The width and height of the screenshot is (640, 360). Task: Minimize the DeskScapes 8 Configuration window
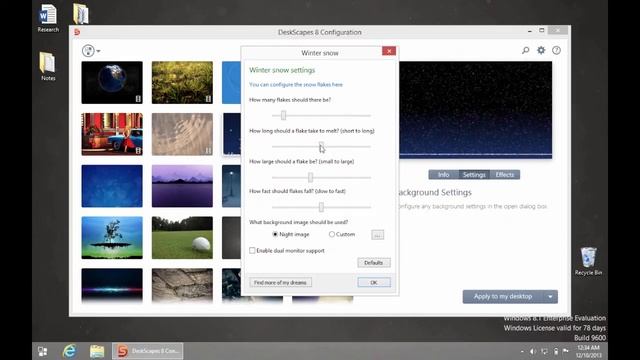tap(529, 31)
